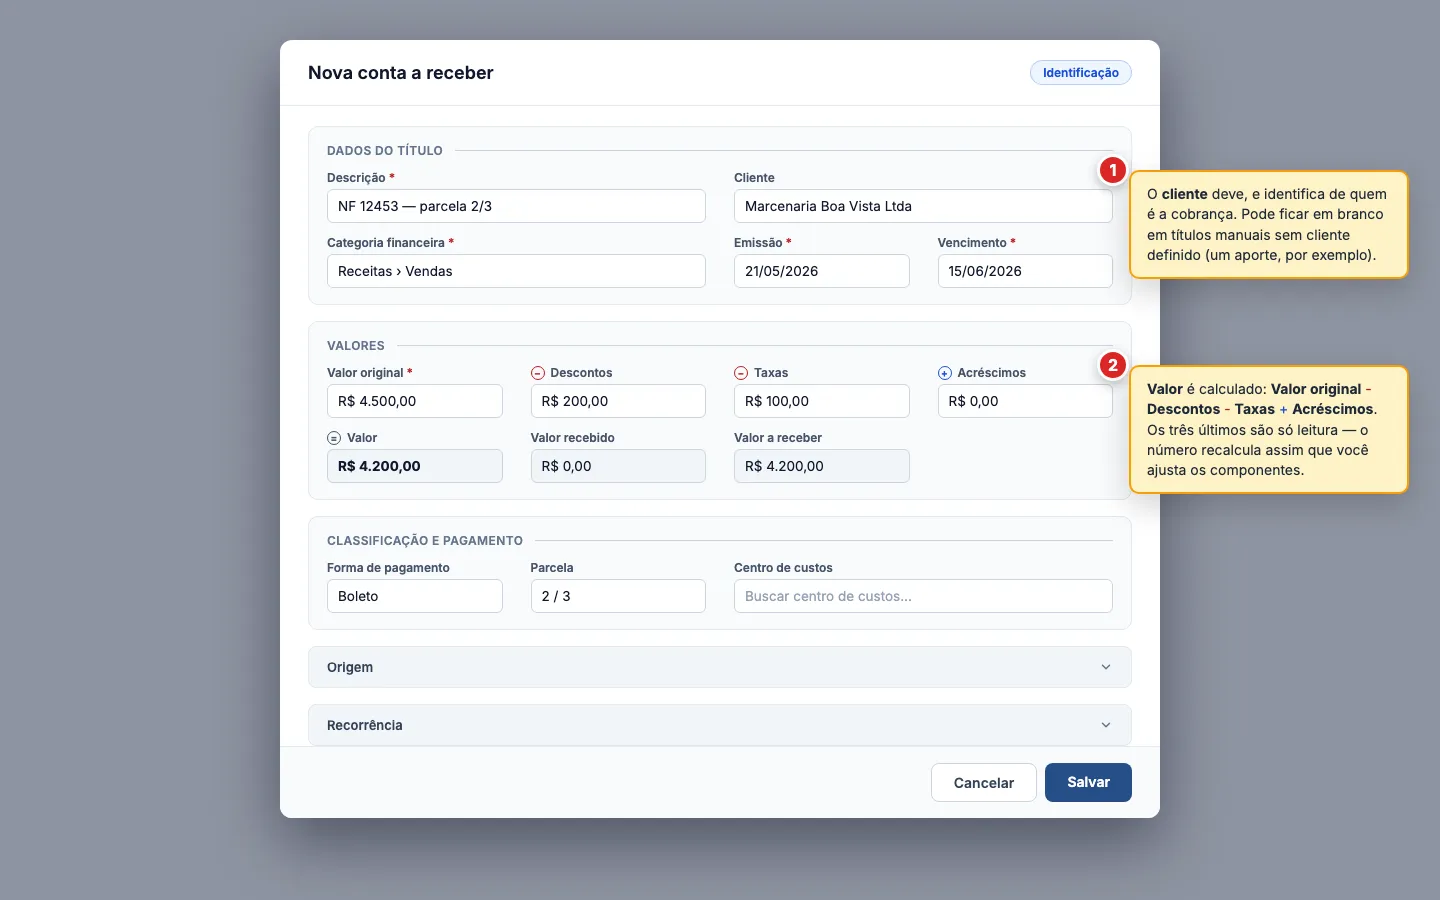
Task: Expand the Origem section
Action: 720,667
